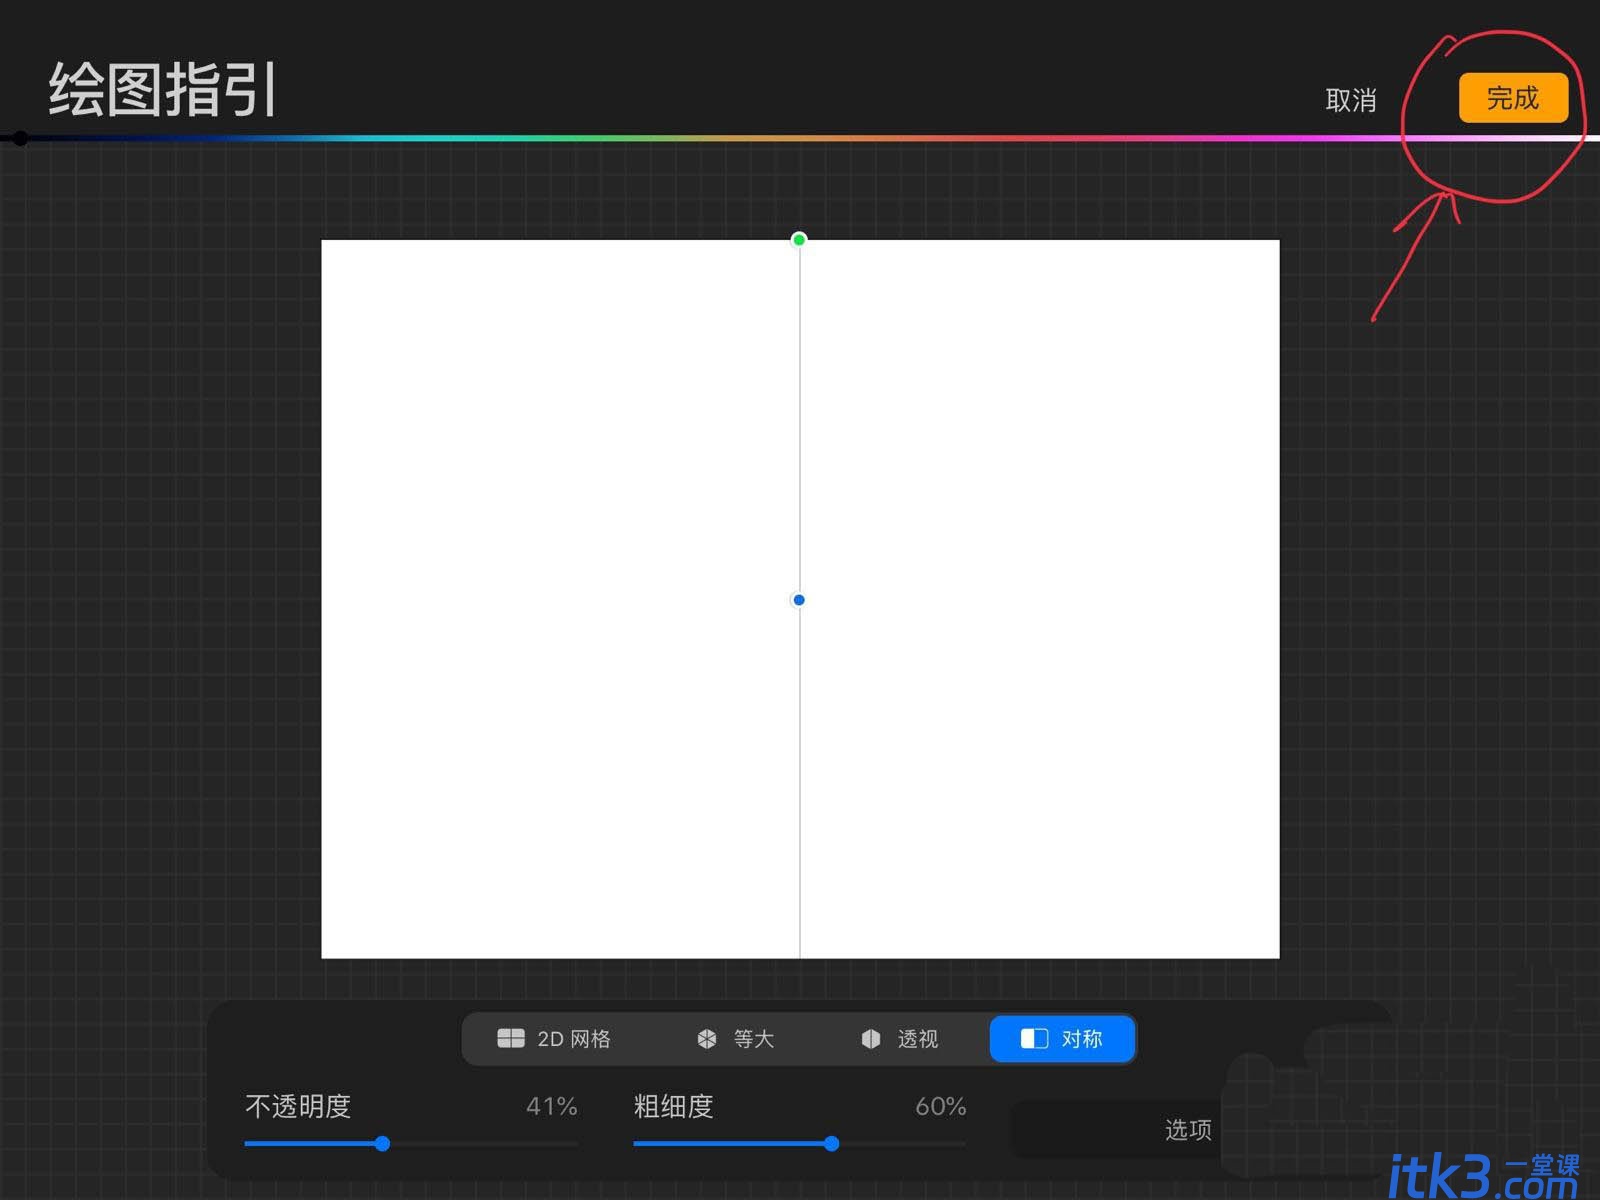This screenshot has width=1600, height=1200.
Task: Click the 2D grid icon
Action: tap(511, 1038)
